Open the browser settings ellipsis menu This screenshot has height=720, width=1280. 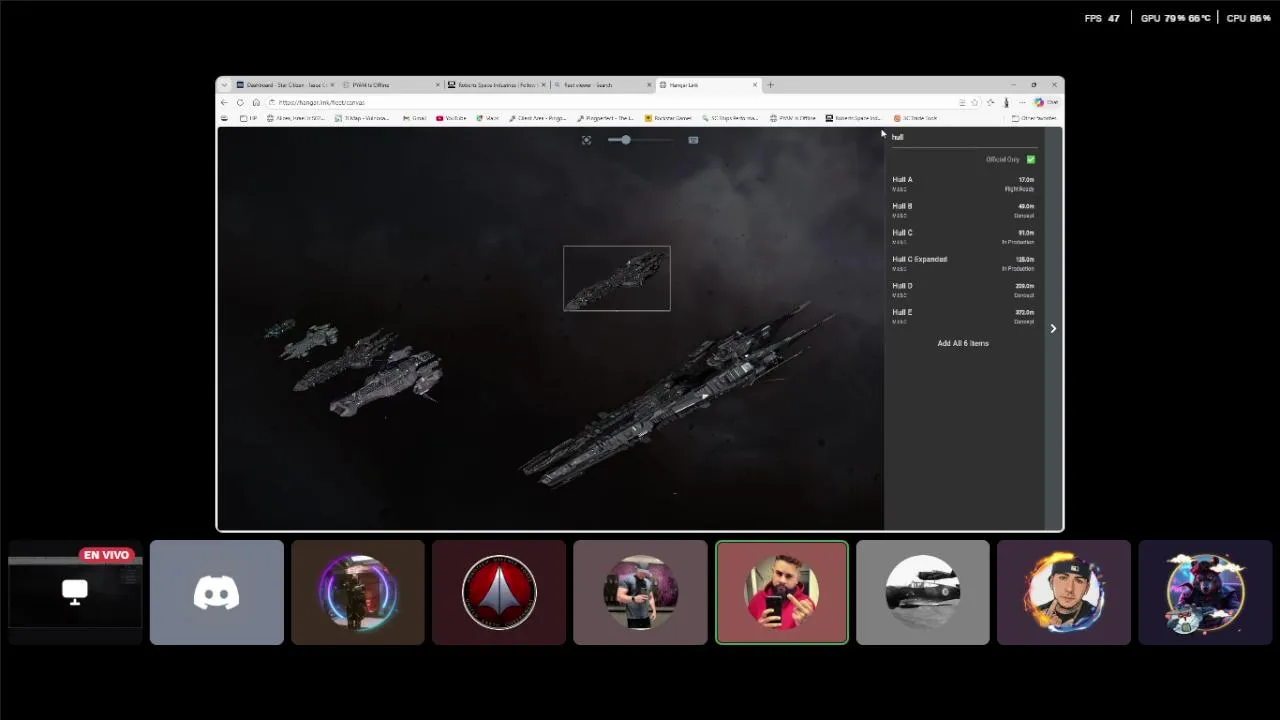[1022, 102]
